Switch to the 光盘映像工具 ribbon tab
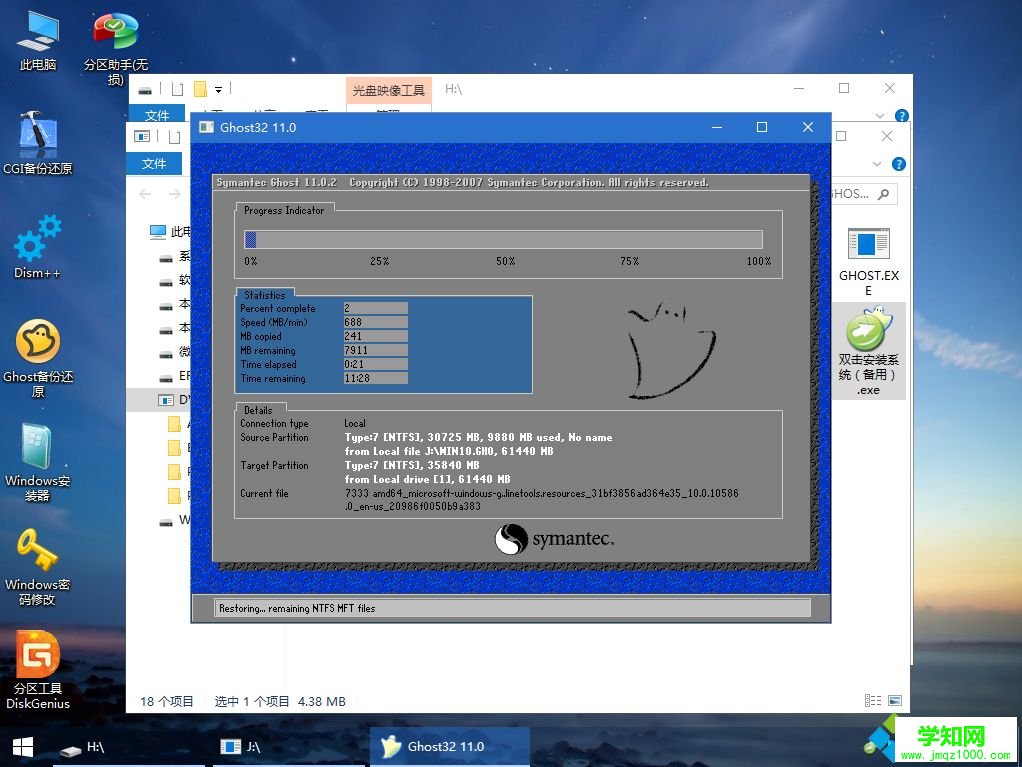The width and height of the screenshot is (1022, 767). tap(388, 89)
